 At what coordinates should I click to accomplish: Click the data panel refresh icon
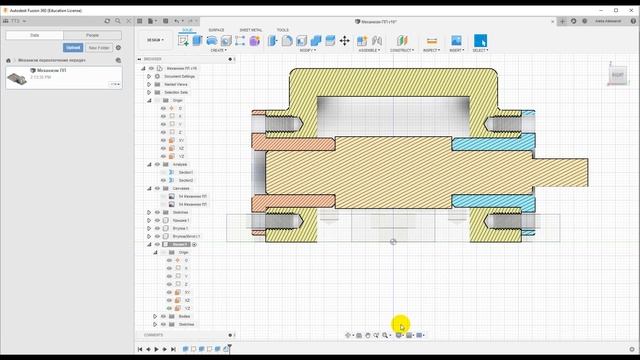(107, 21)
